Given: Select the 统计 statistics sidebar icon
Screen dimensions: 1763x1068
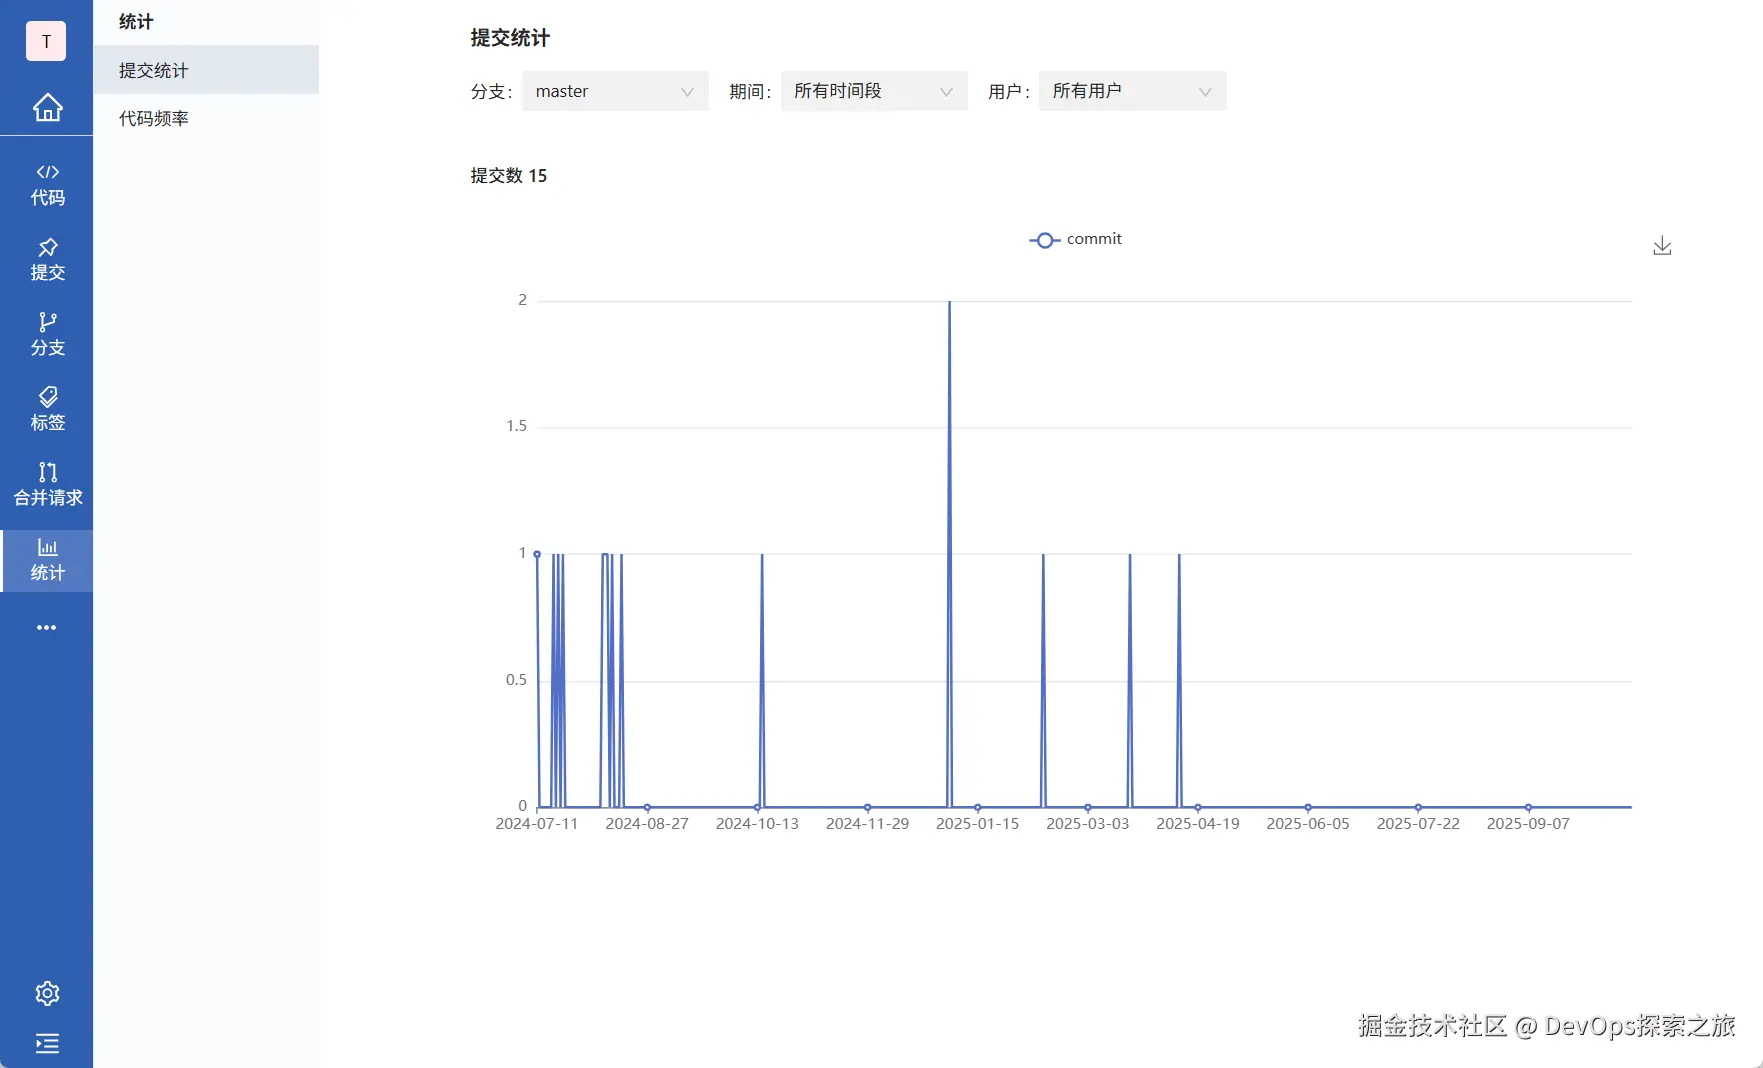Looking at the screenshot, I should tap(47, 560).
